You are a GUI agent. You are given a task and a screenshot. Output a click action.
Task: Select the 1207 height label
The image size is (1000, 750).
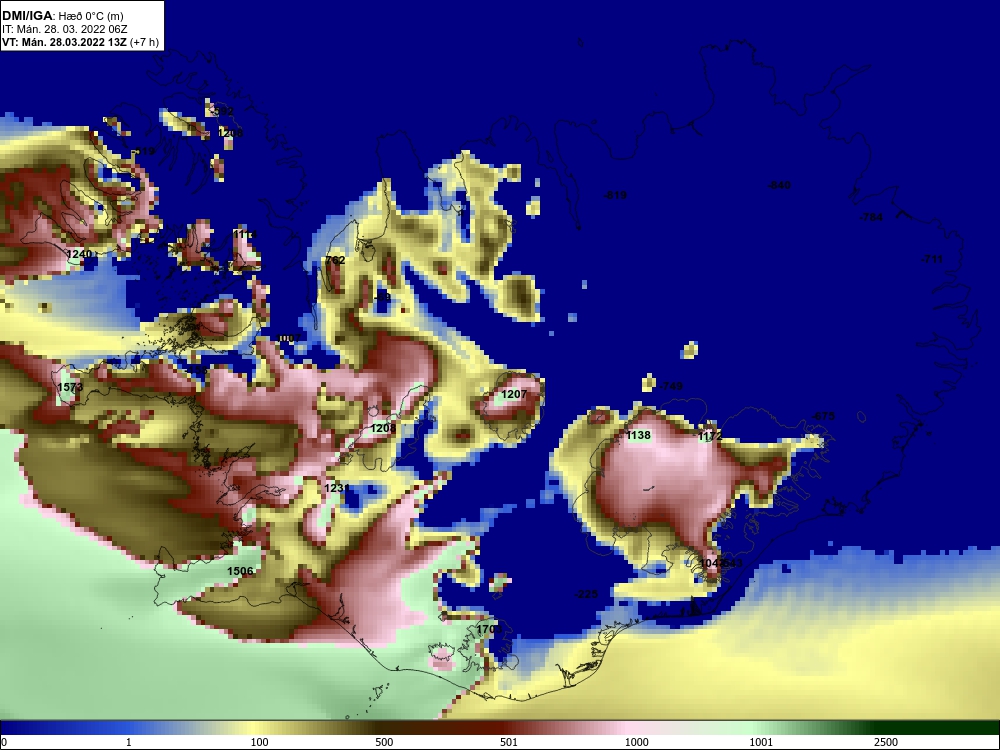pos(514,395)
